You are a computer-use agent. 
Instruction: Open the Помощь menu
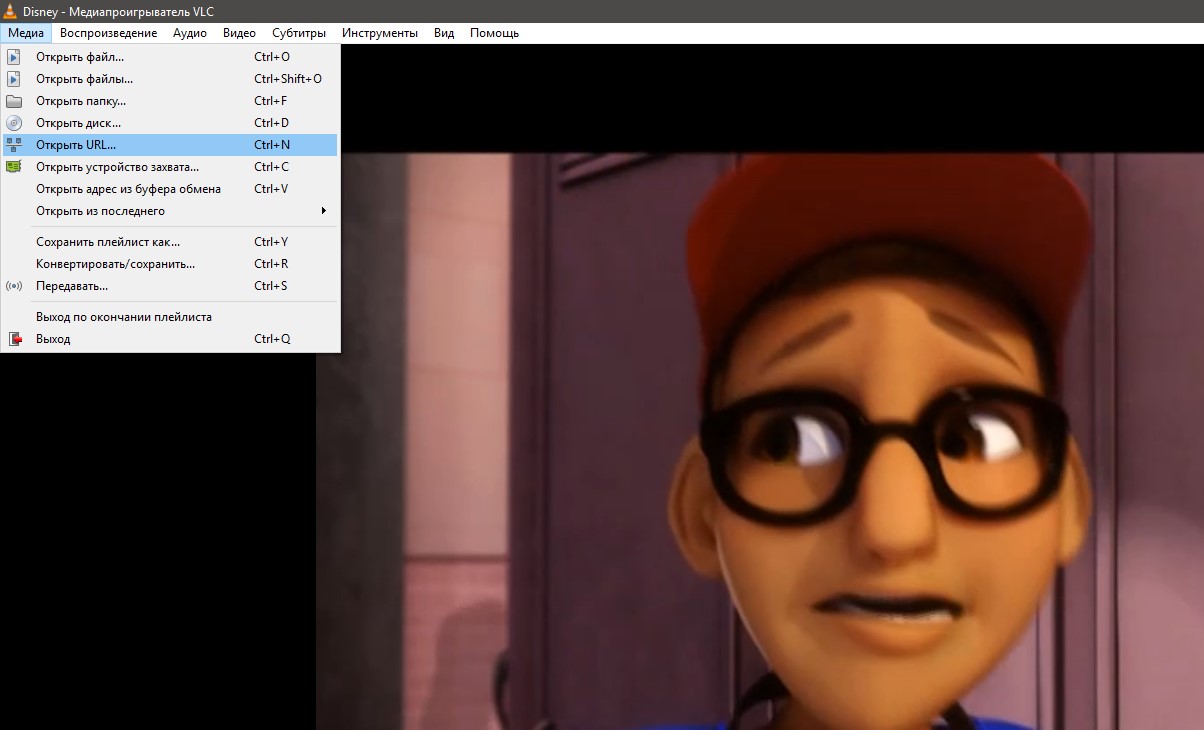tap(494, 33)
